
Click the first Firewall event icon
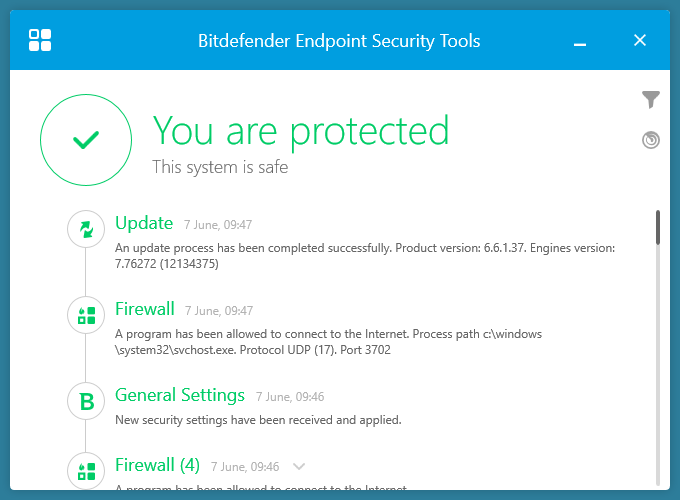86,315
